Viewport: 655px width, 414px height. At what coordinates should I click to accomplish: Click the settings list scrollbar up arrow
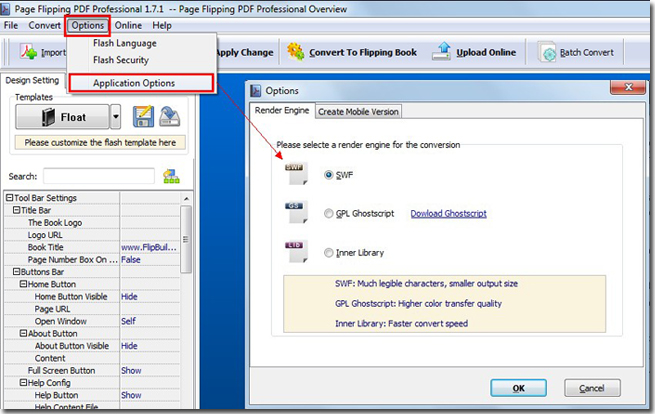coord(186,198)
